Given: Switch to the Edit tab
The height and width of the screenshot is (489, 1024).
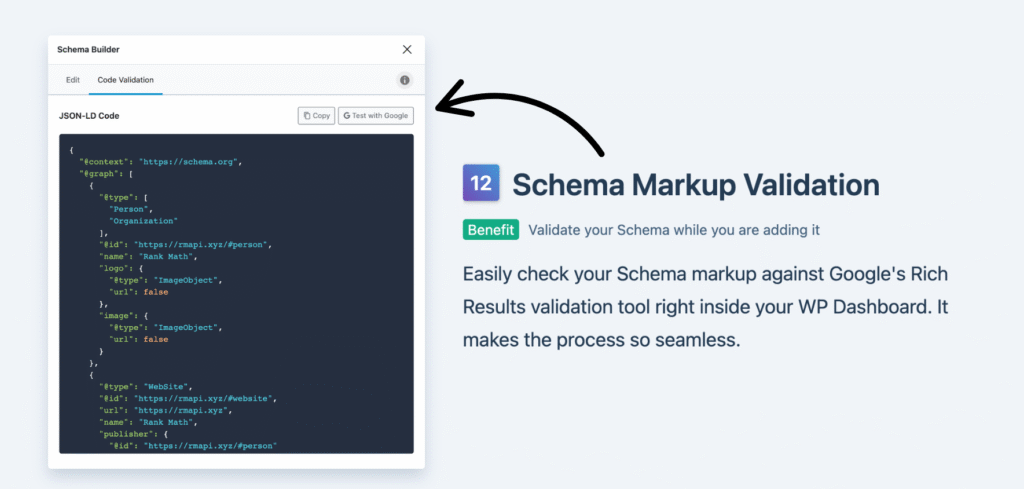Looking at the screenshot, I should click(73, 80).
